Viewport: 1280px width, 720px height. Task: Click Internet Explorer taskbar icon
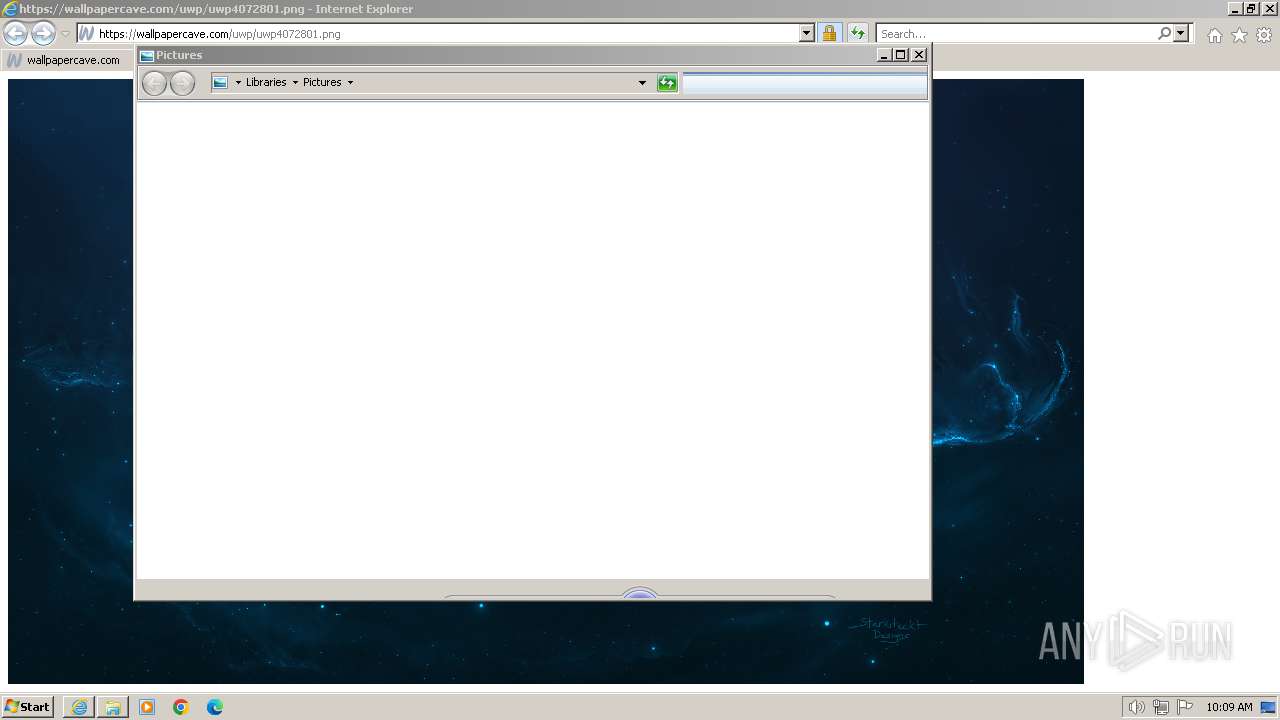pos(79,707)
